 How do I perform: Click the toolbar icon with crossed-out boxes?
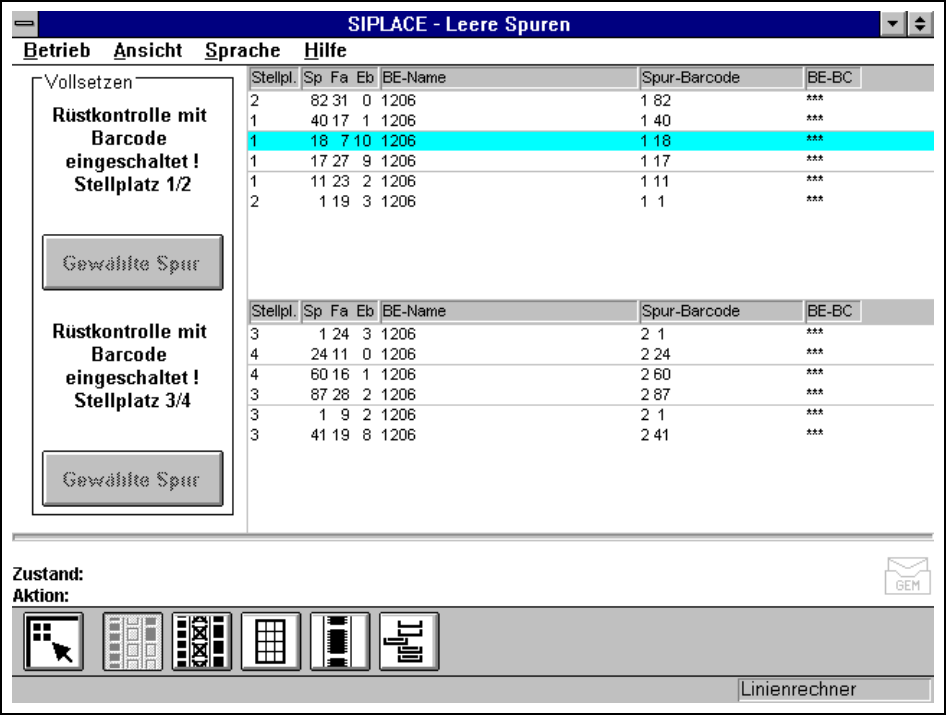(x=202, y=641)
